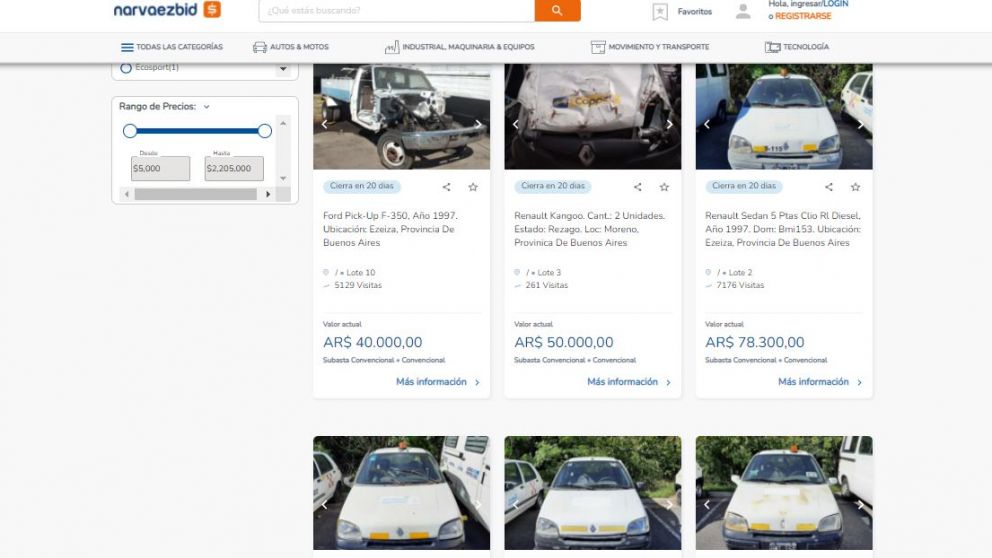Share the Renault Clio Lote 2 listing

[829, 187]
